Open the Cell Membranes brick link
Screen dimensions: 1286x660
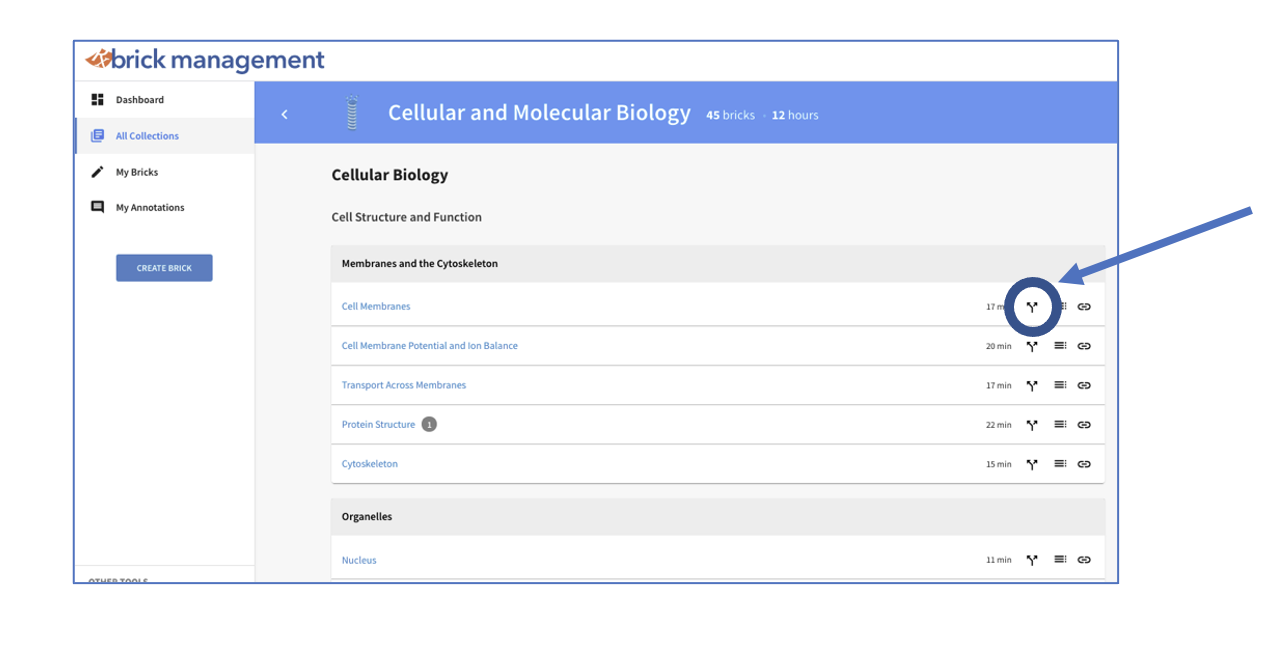coord(376,306)
